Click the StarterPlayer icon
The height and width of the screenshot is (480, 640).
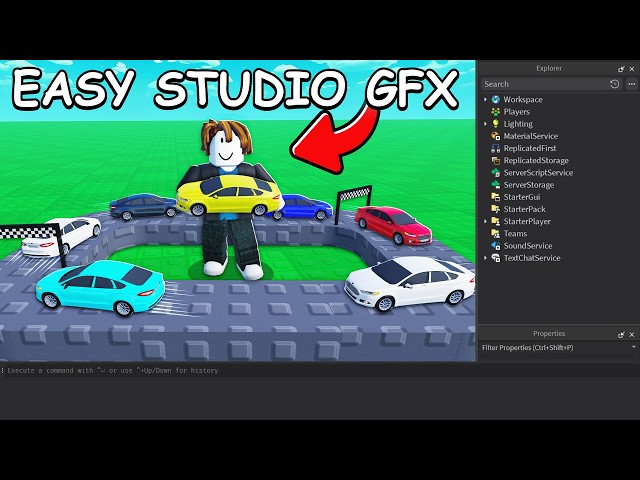(x=496, y=221)
